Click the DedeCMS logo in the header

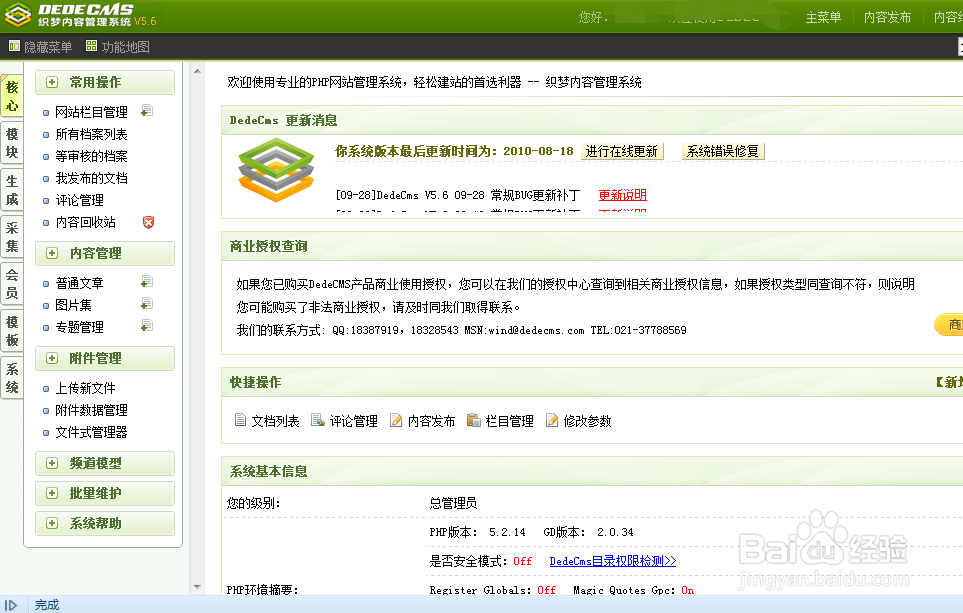[x=82, y=15]
